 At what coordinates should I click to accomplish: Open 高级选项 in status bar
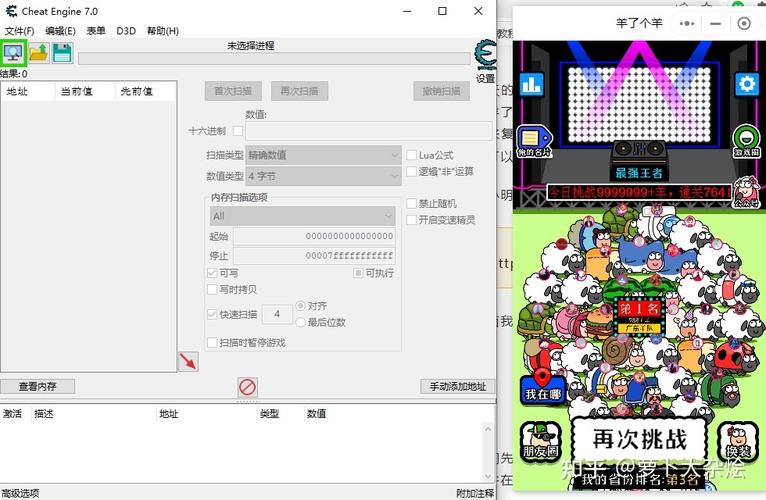coord(20,493)
